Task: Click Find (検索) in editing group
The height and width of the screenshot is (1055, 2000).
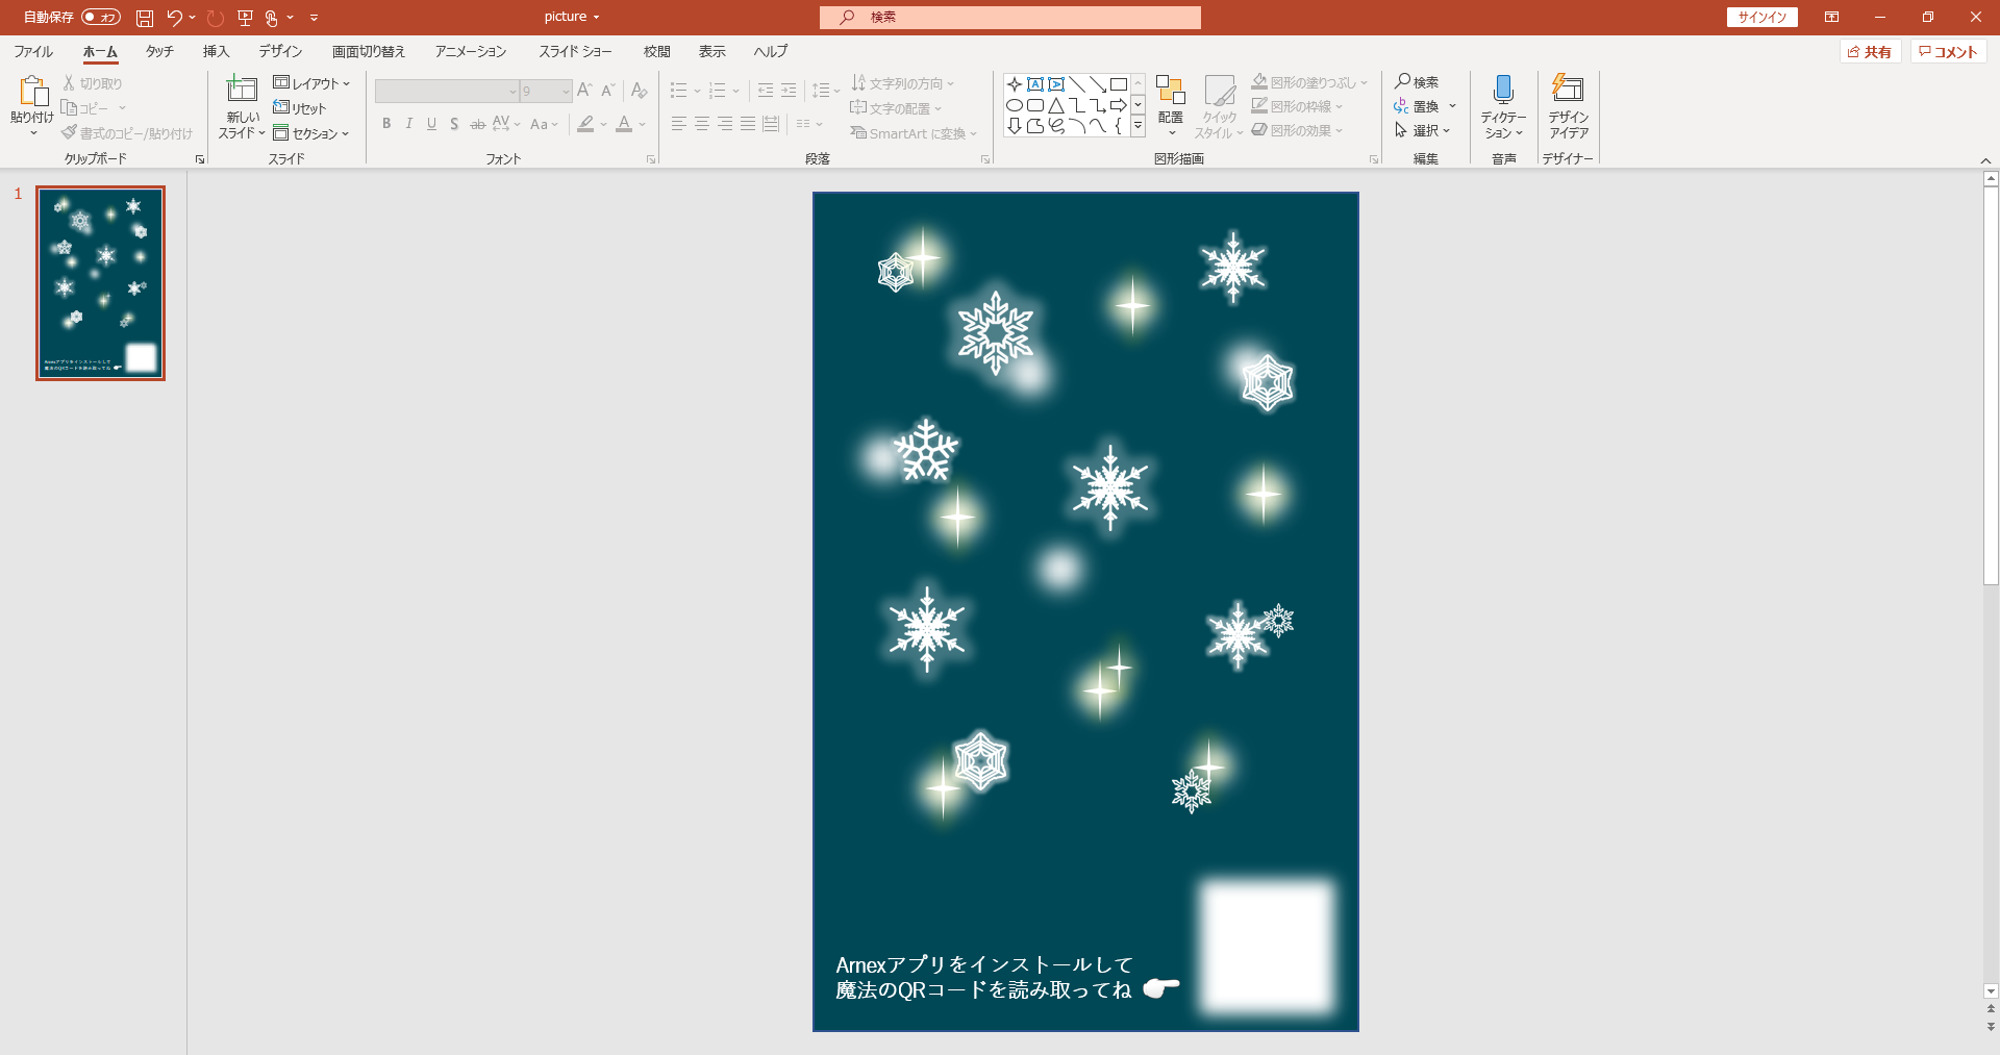Action: [x=1417, y=82]
